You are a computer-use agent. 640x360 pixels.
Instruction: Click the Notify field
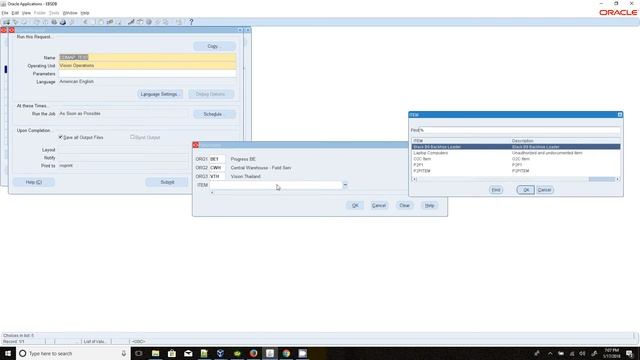[122, 158]
